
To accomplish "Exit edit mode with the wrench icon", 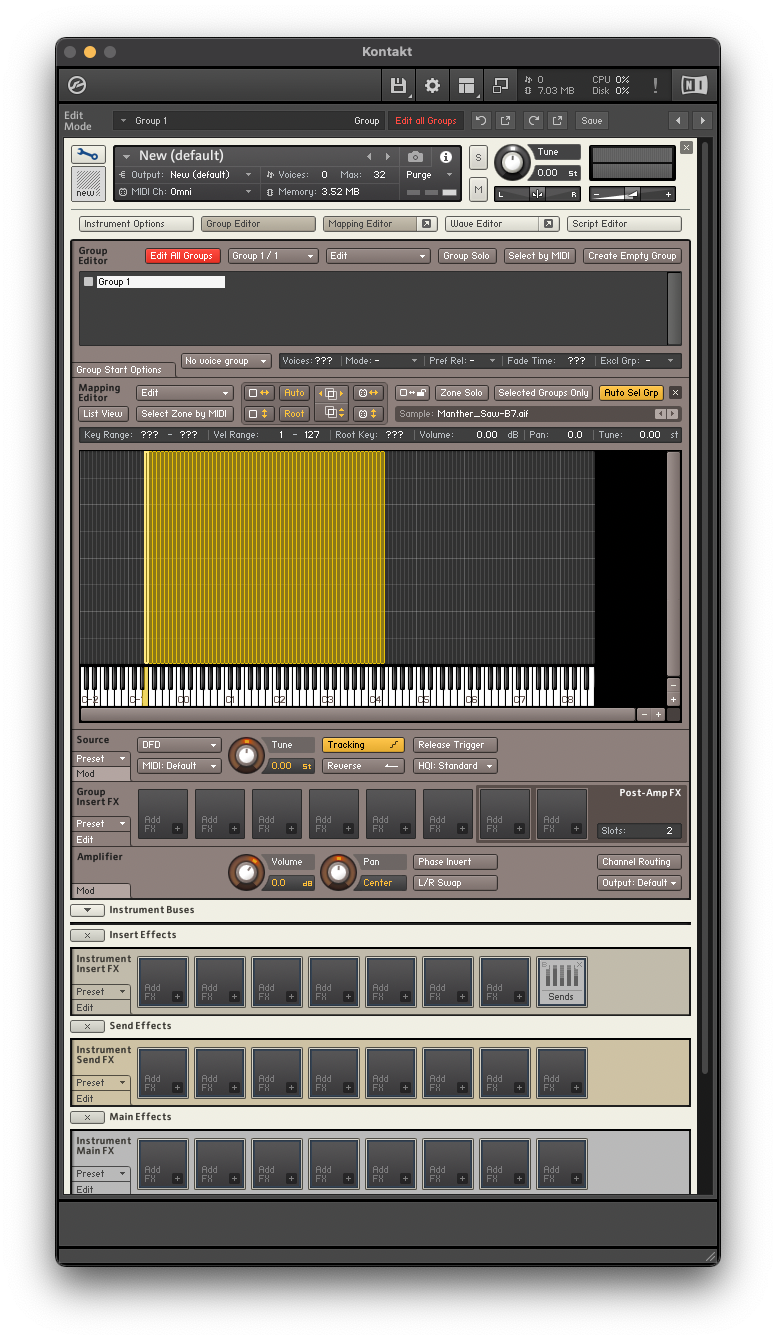I will (88, 154).
